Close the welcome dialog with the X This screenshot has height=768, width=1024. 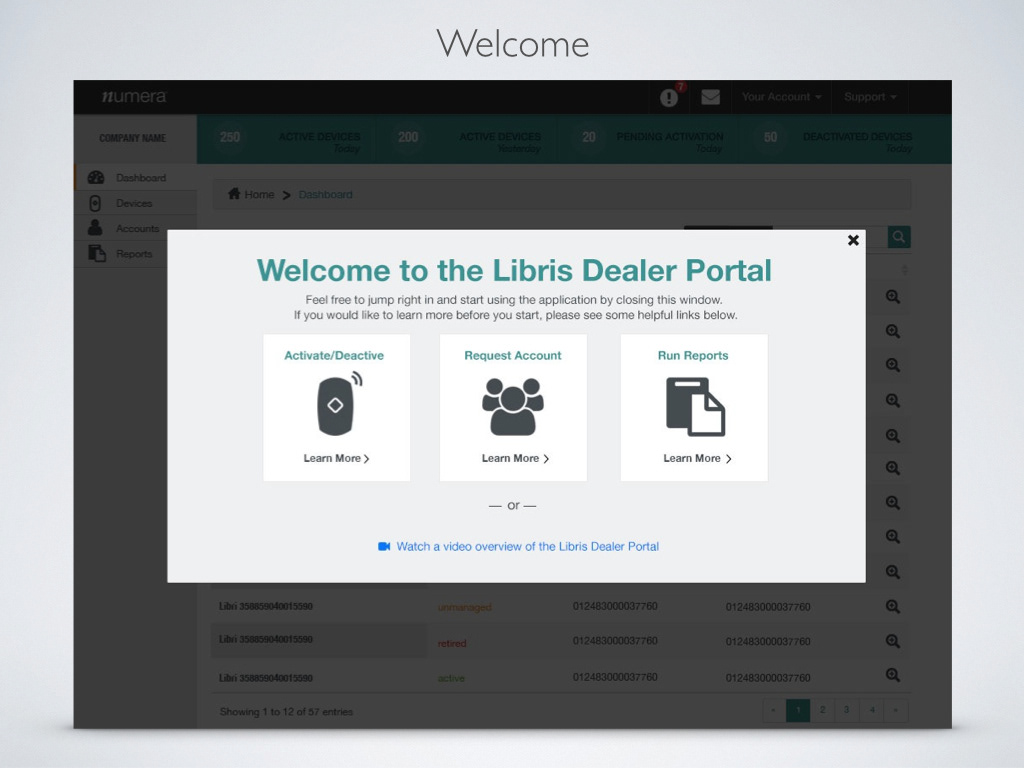tap(853, 240)
